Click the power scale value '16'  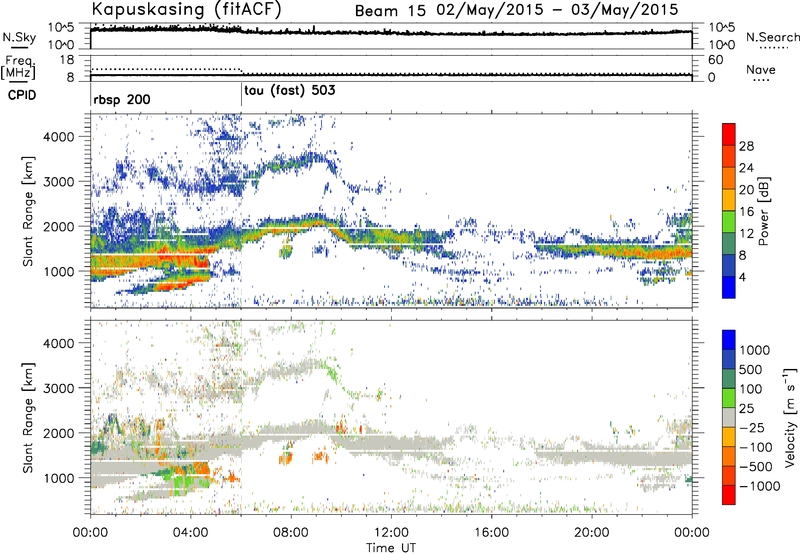[x=746, y=212]
